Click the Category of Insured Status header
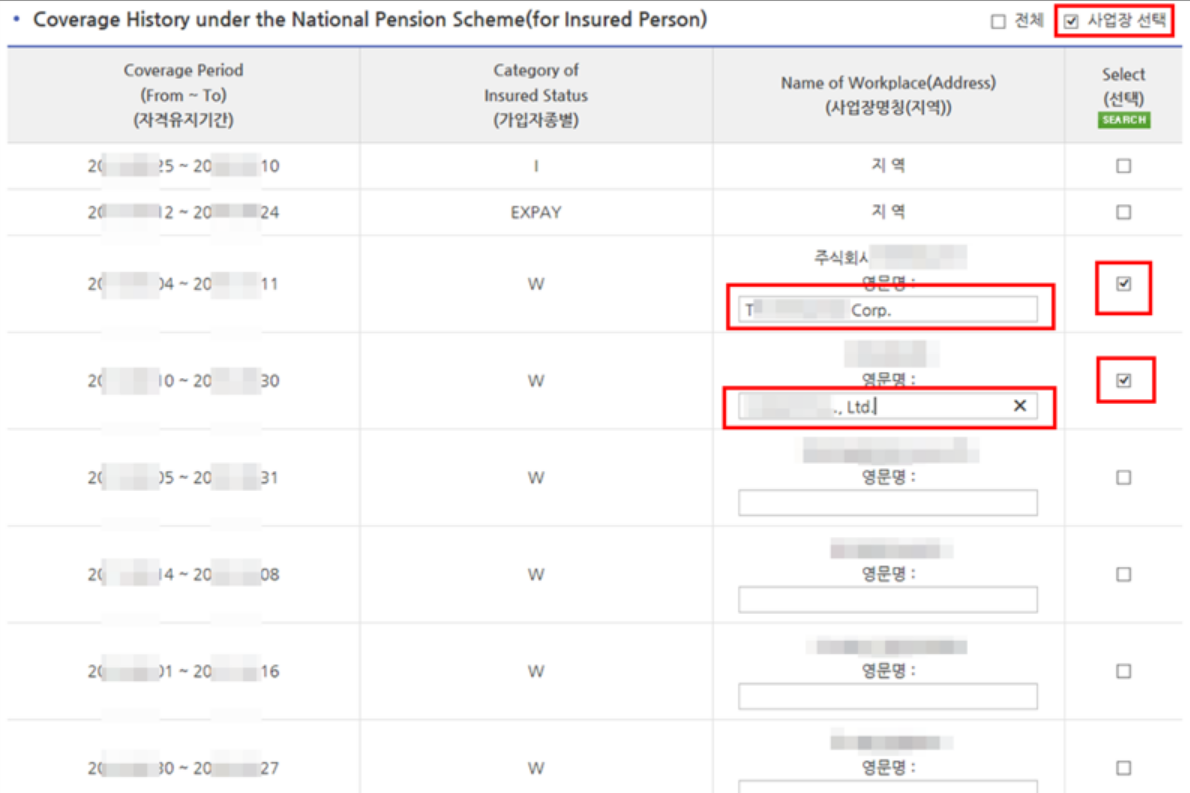The image size is (1190, 793). pyautogui.click(x=536, y=95)
